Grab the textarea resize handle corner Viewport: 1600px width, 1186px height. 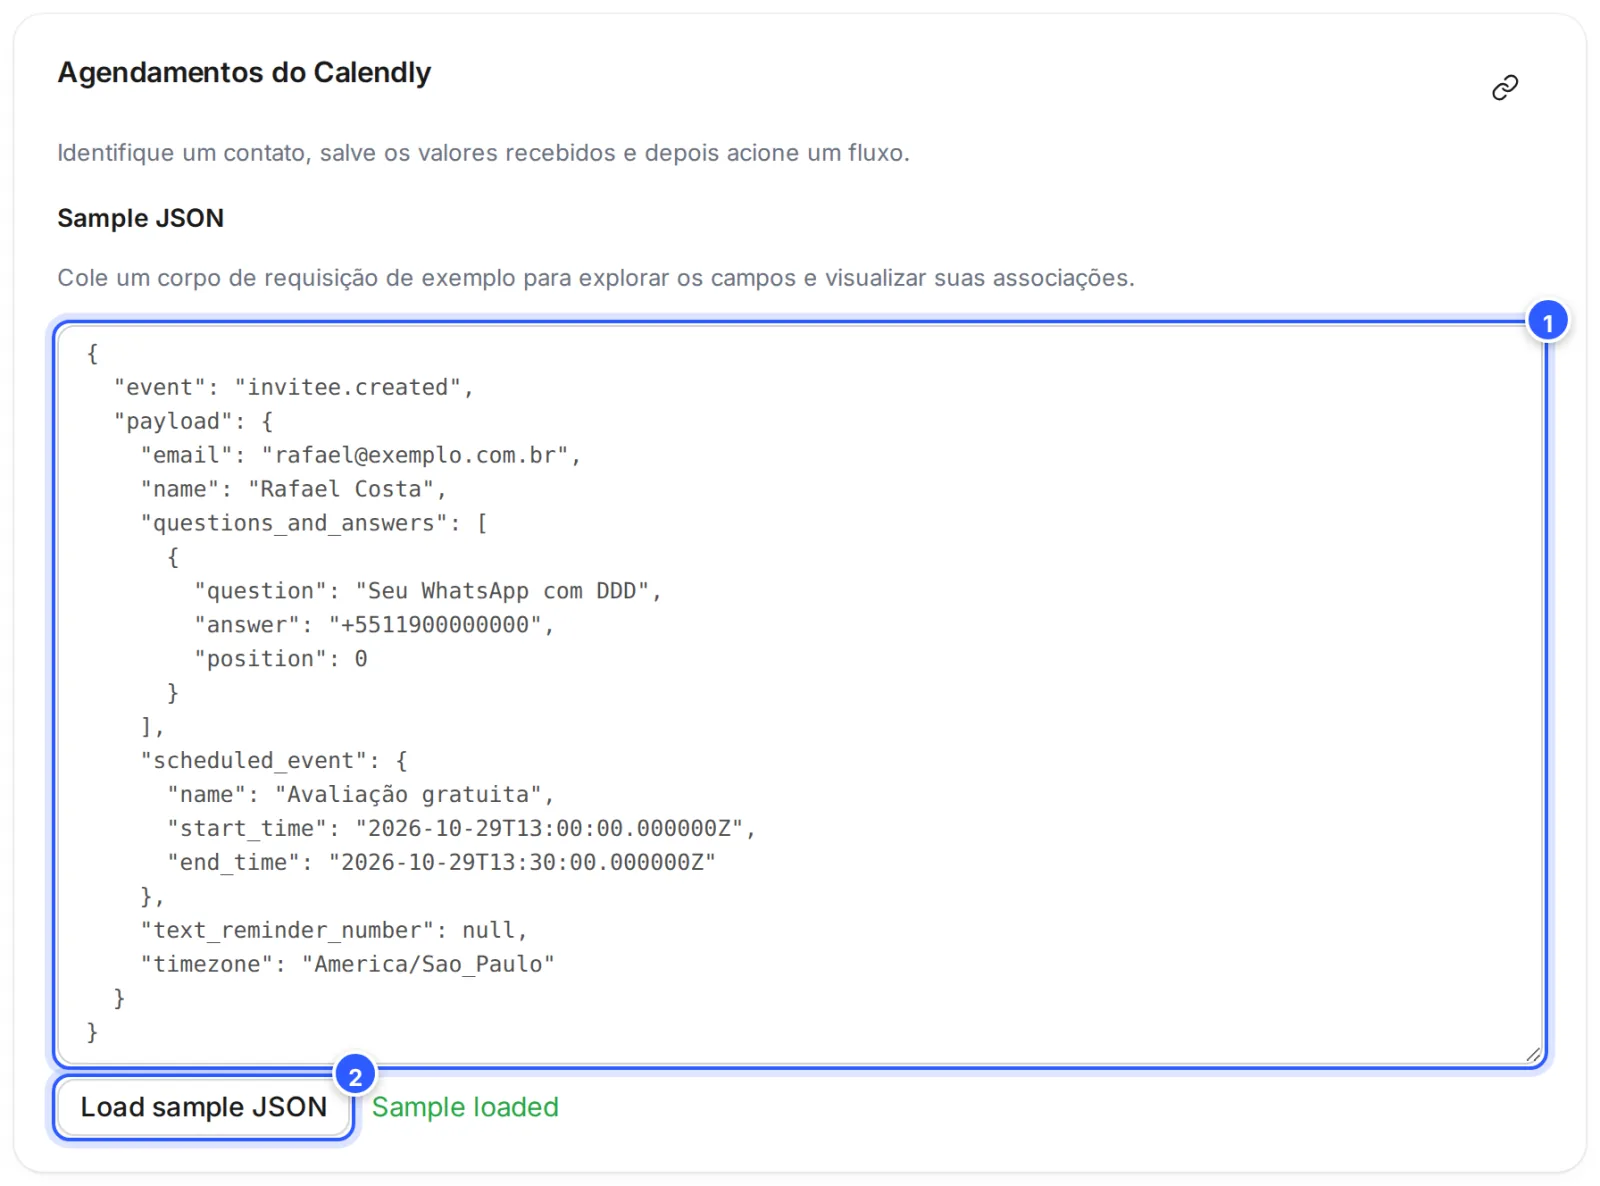pos(1533,1055)
